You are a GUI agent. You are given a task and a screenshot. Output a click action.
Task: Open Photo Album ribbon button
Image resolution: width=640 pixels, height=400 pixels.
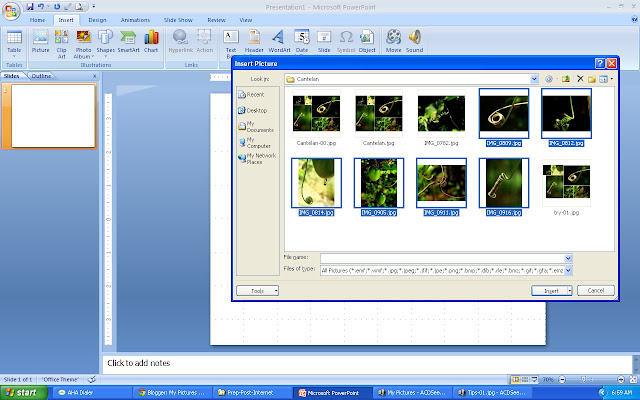pyautogui.click(x=84, y=44)
